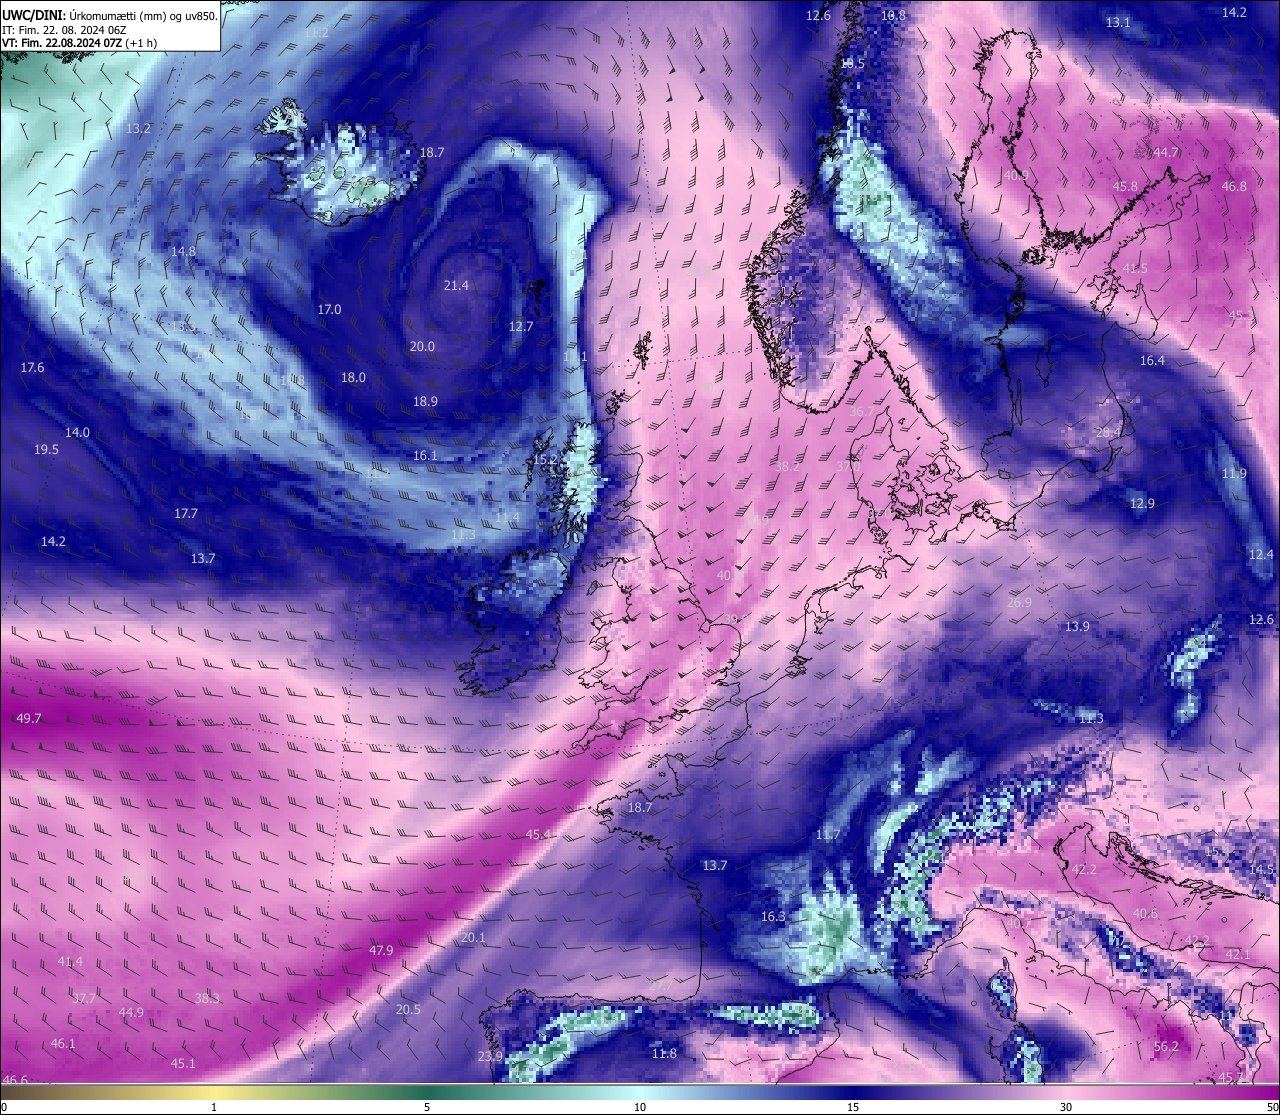
Task: Click the 14.8 map value
Action: point(183,251)
